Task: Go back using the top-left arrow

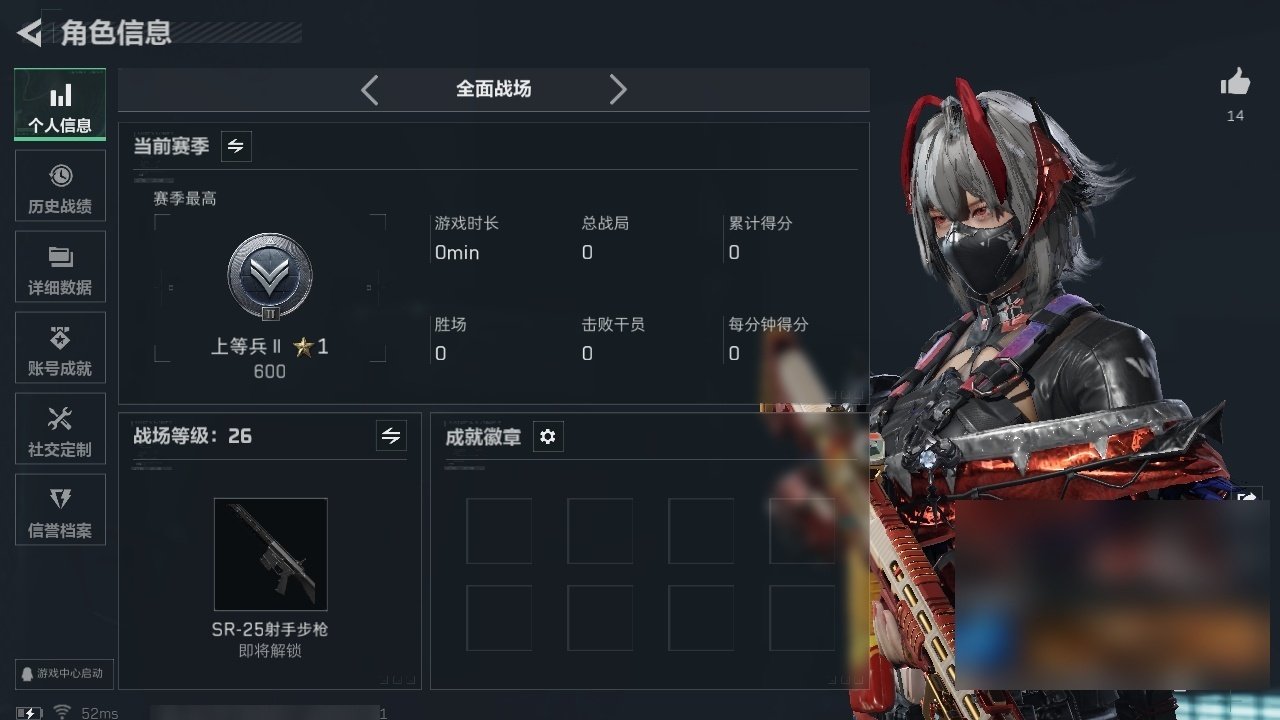Action: pyautogui.click(x=30, y=33)
